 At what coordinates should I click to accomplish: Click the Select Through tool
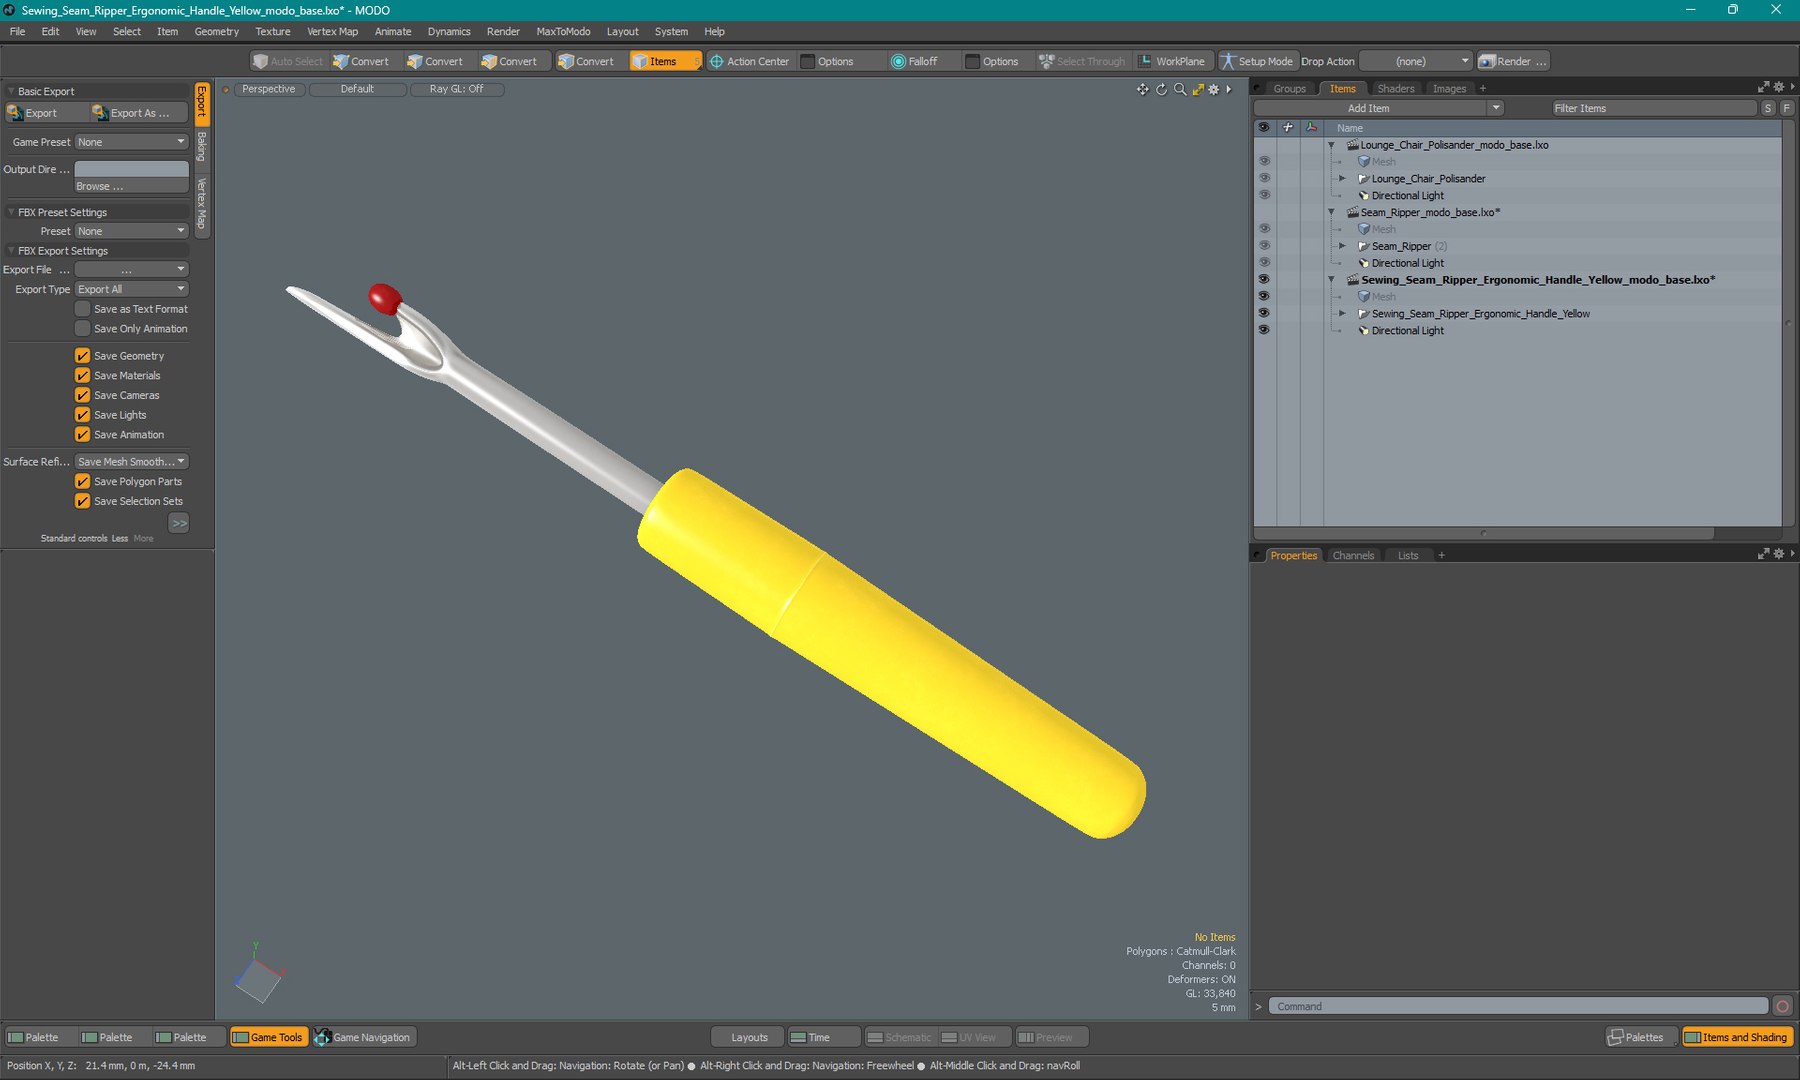pos(1082,61)
